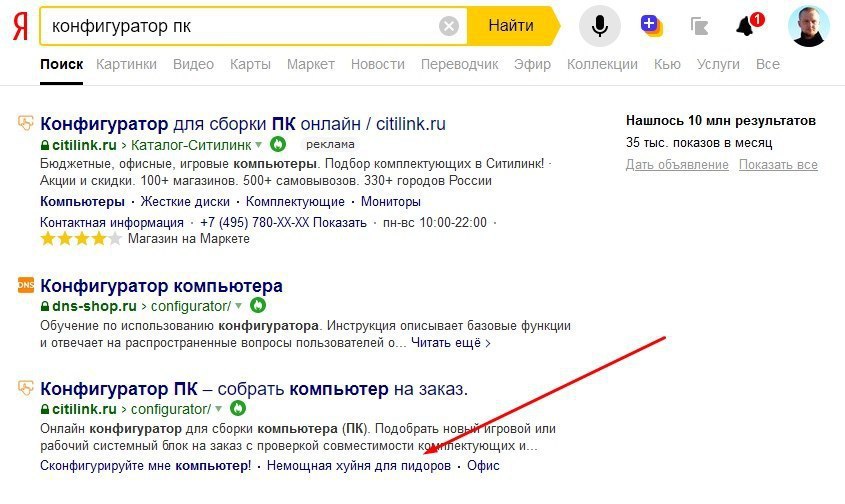Click the Yandex Я logo
845x504 pixels.
click(x=20, y=26)
